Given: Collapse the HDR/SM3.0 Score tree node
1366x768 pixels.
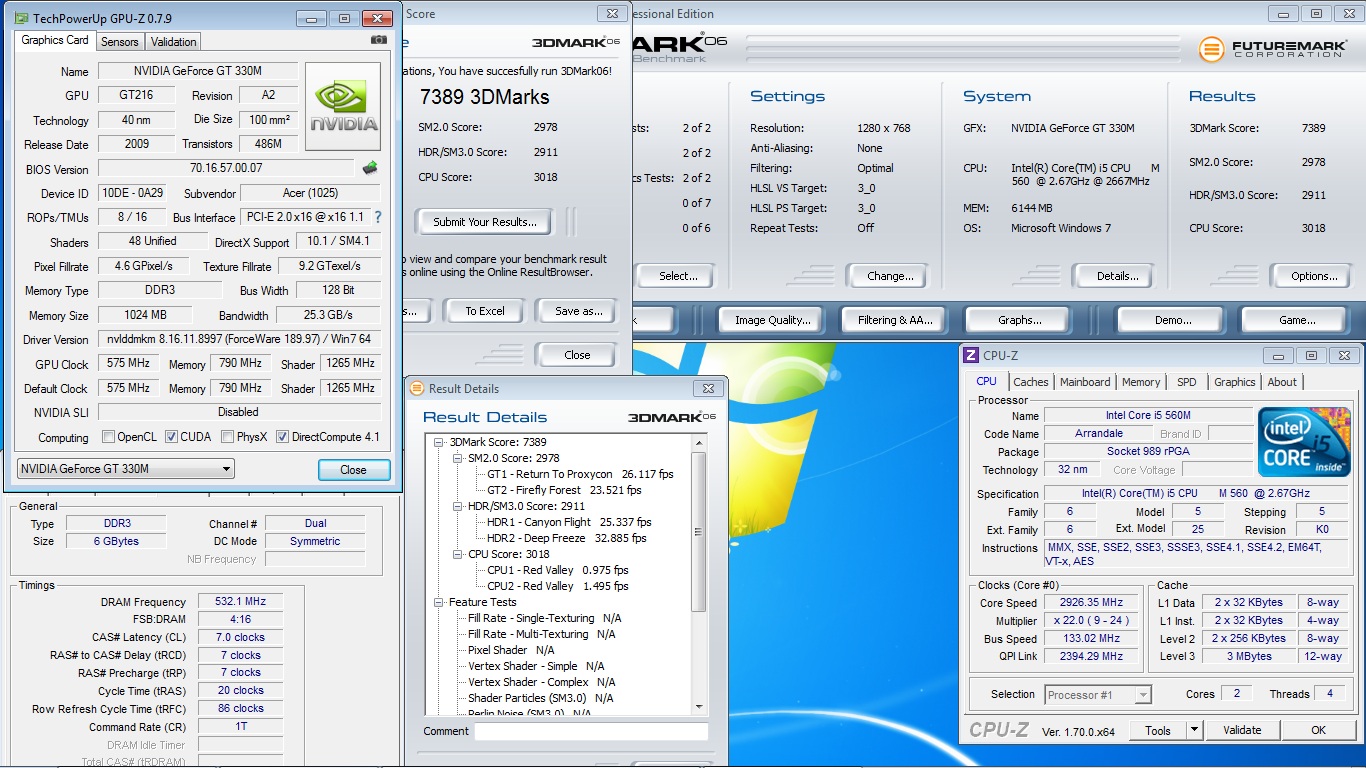Looking at the screenshot, I should [458, 506].
